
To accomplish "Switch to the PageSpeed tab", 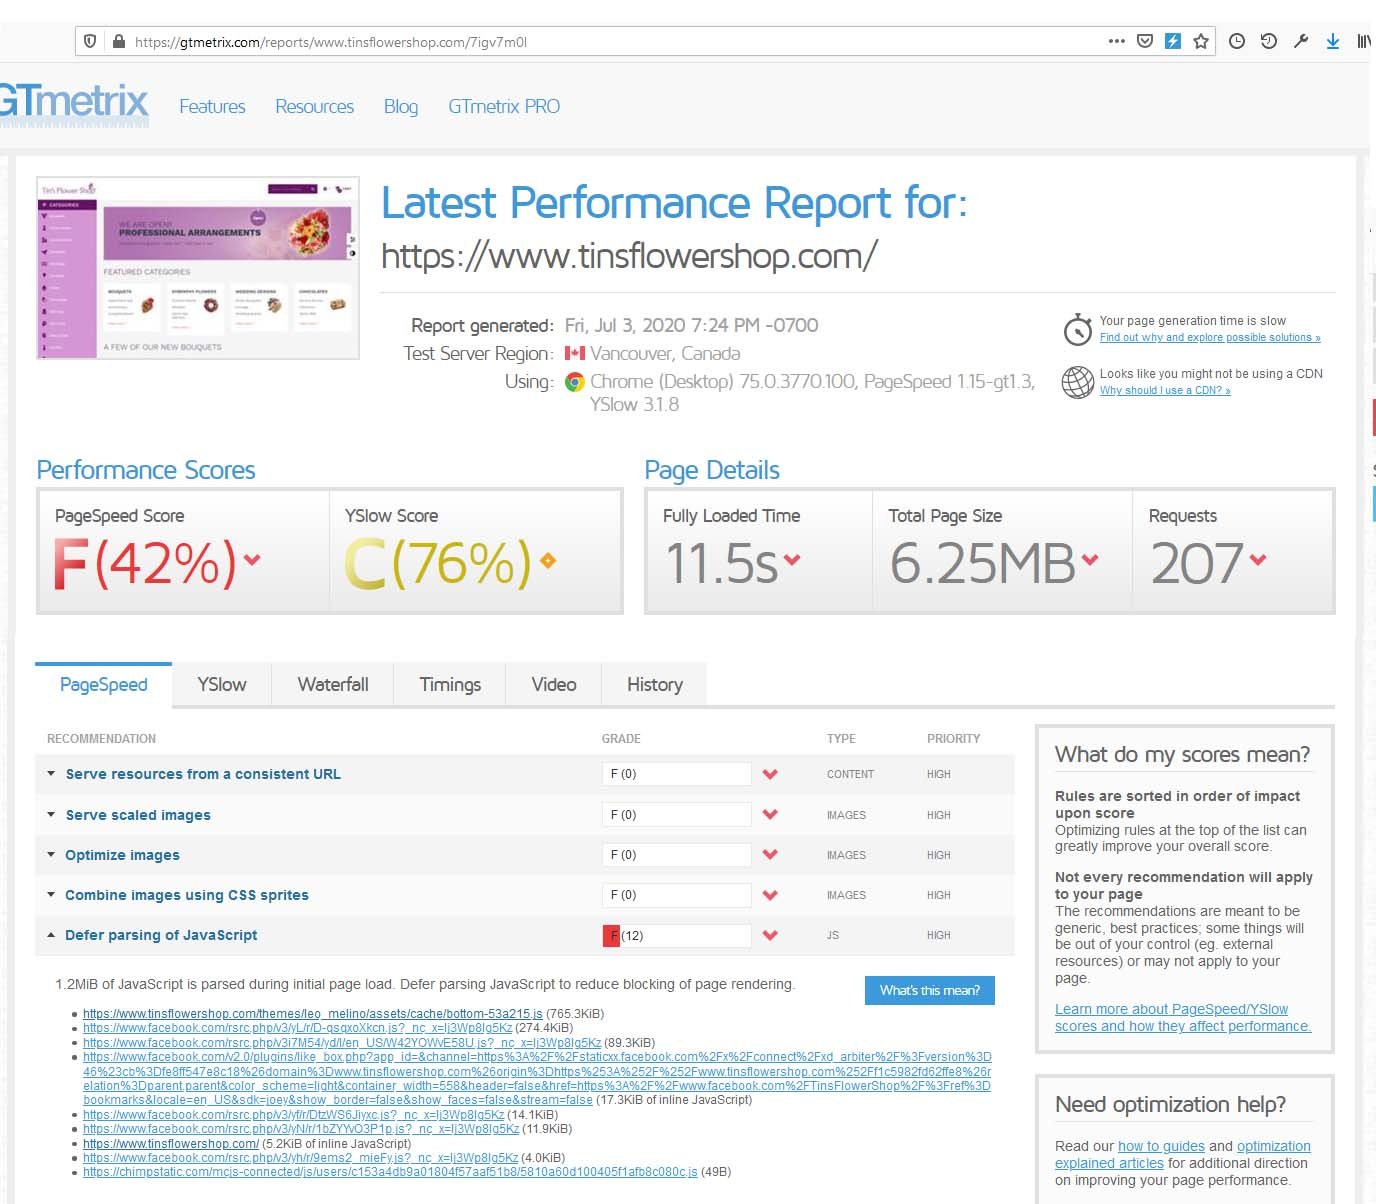I will pos(103,685).
